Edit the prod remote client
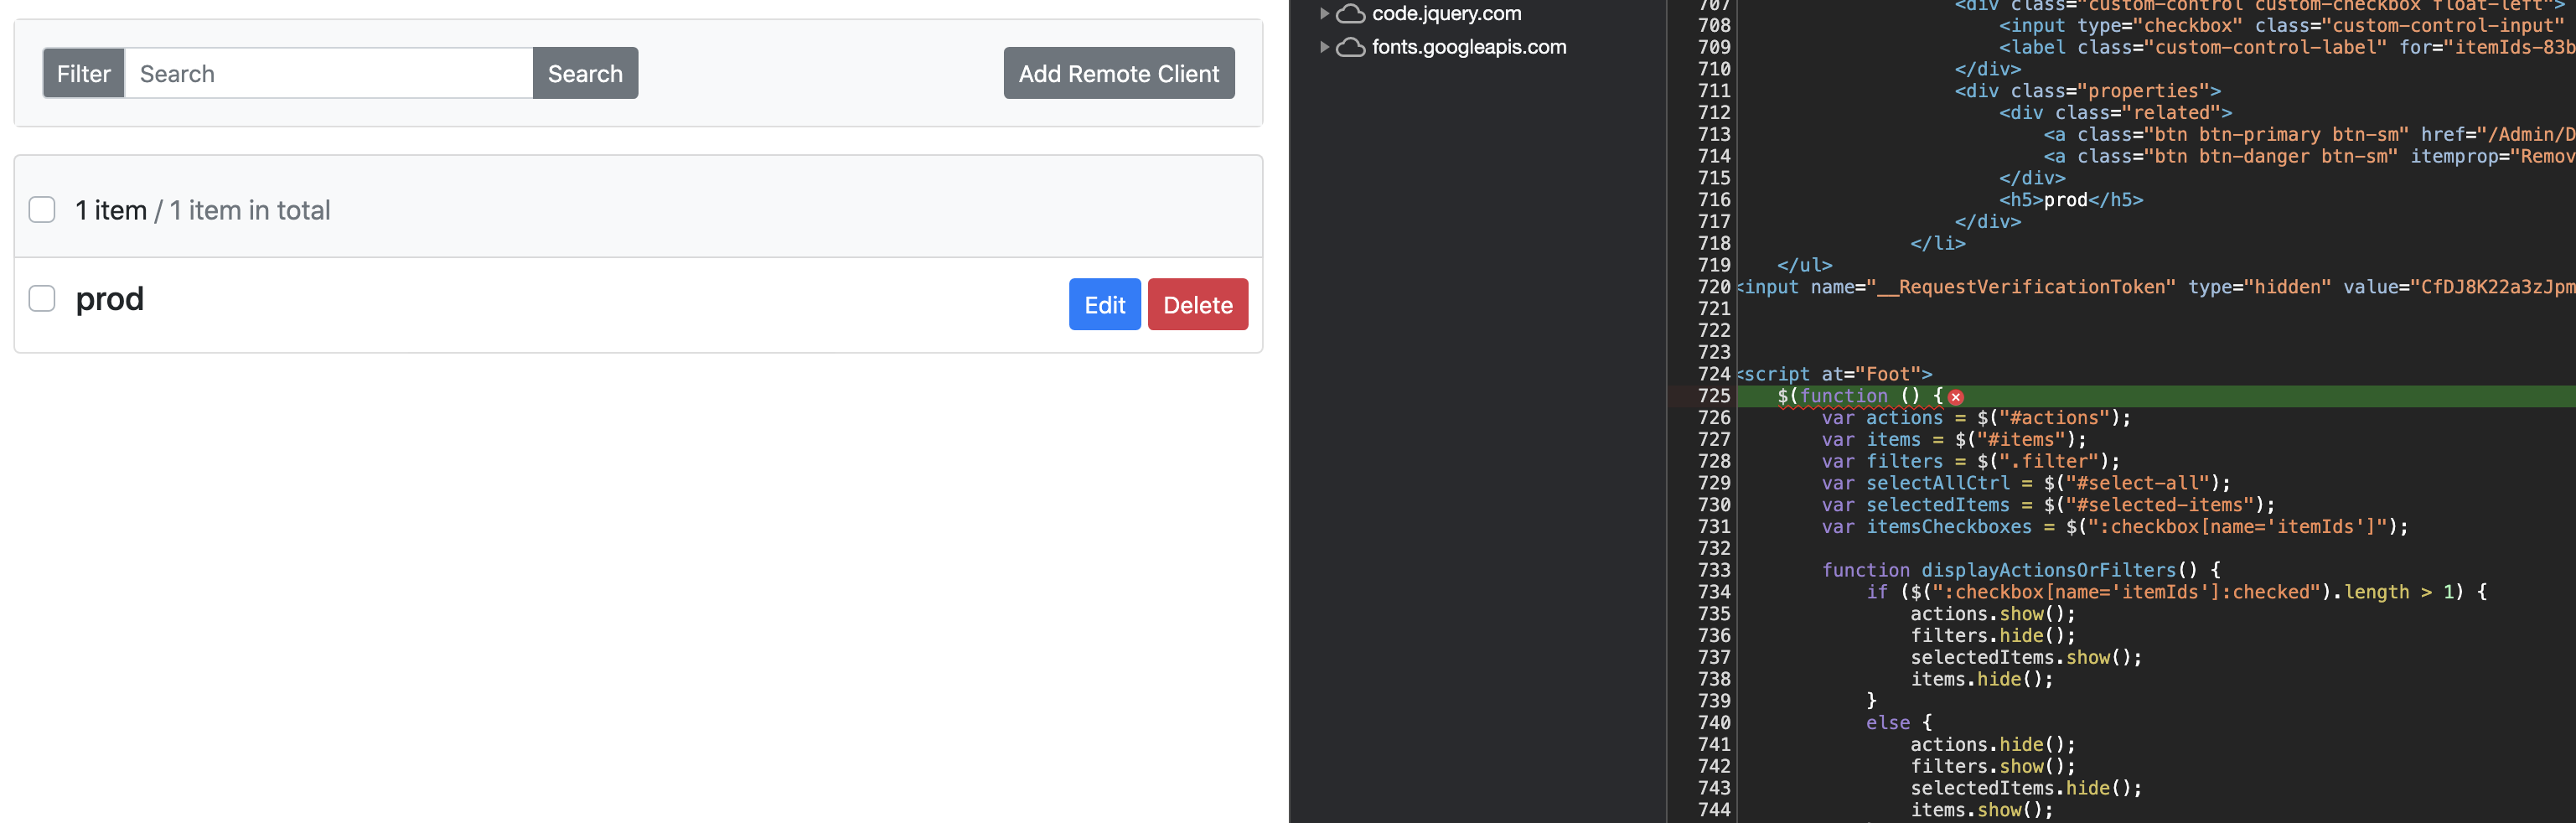This screenshot has width=2576, height=823. [x=1105, y=304]
